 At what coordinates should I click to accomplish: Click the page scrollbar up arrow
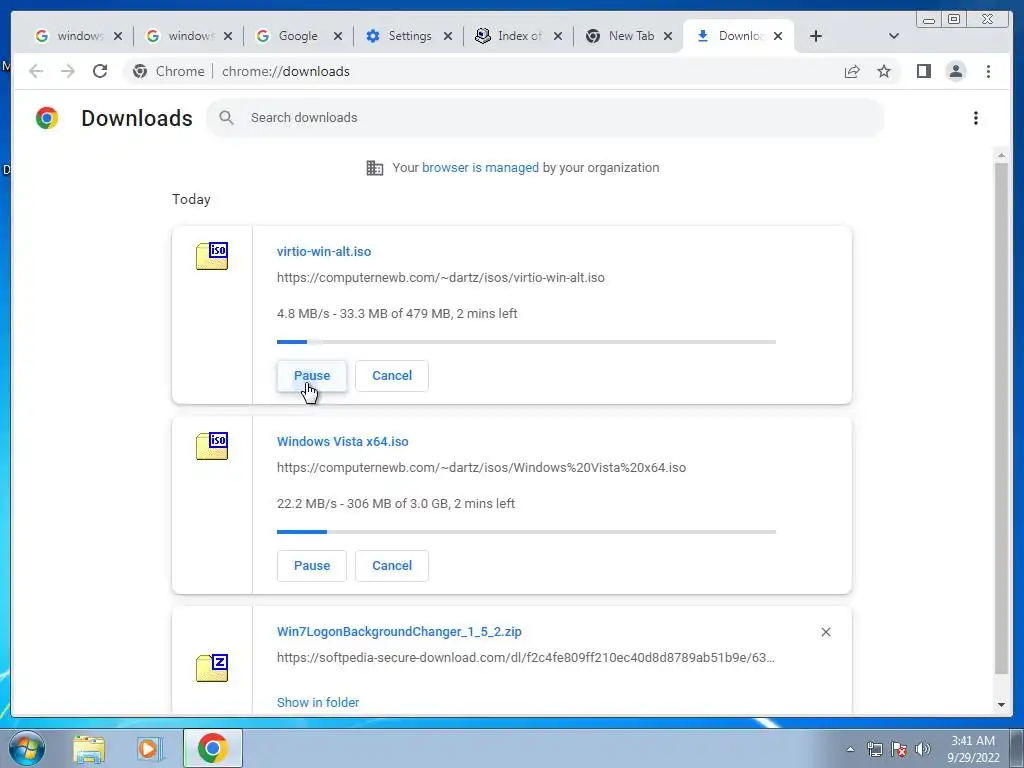click(x=1001, y=155)
